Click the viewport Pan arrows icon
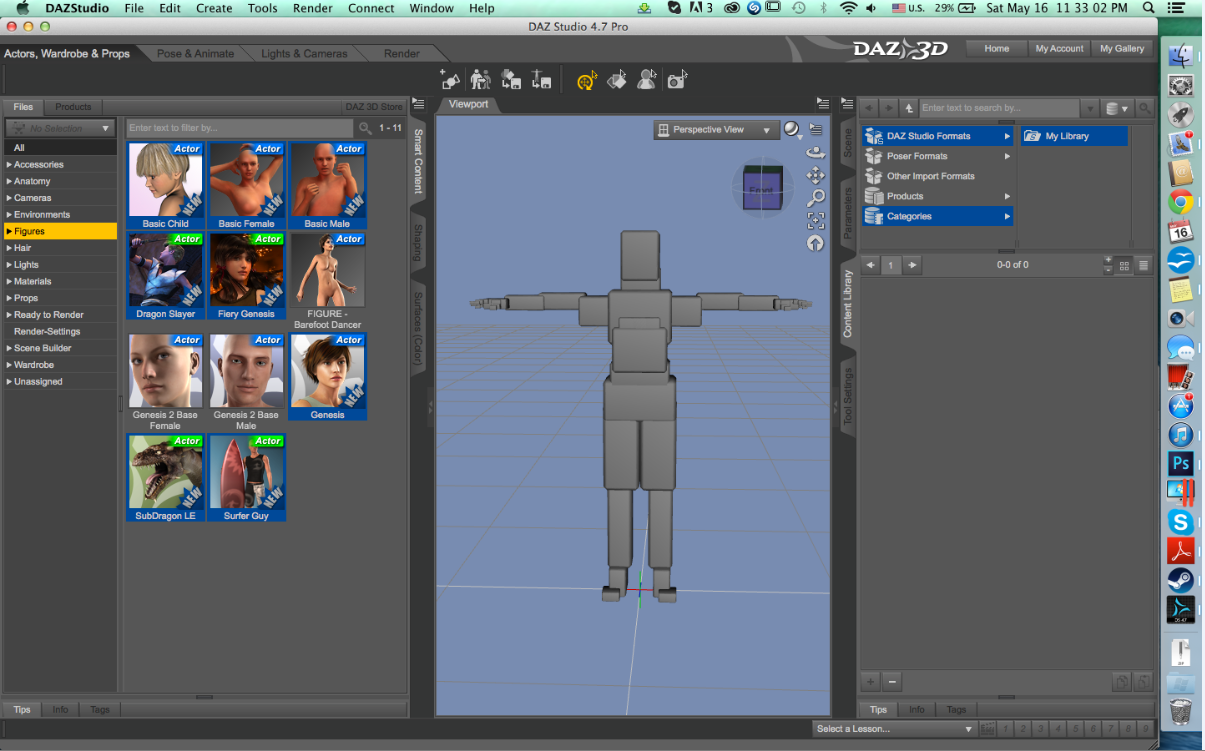Image resolution: width=1205 pixels, height=751 pixels. click(816, 175)
